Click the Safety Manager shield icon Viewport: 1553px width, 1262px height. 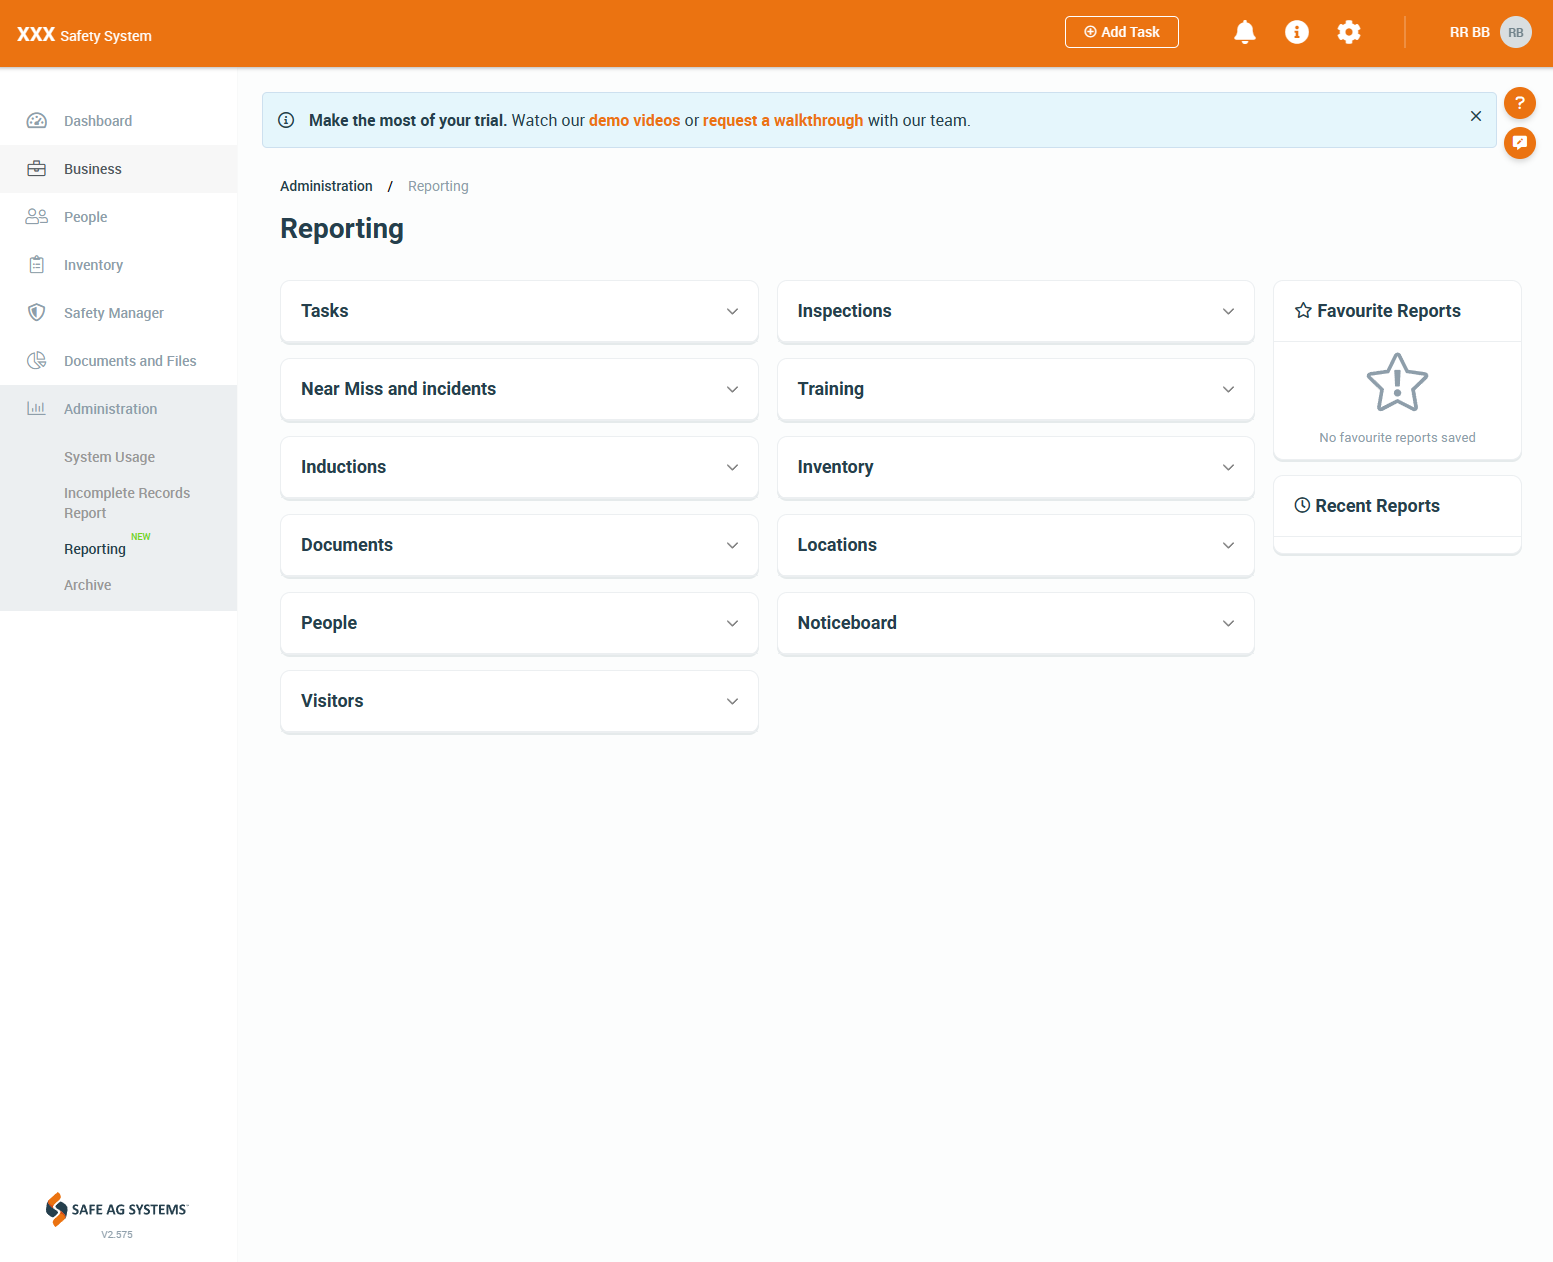[37, 313]
